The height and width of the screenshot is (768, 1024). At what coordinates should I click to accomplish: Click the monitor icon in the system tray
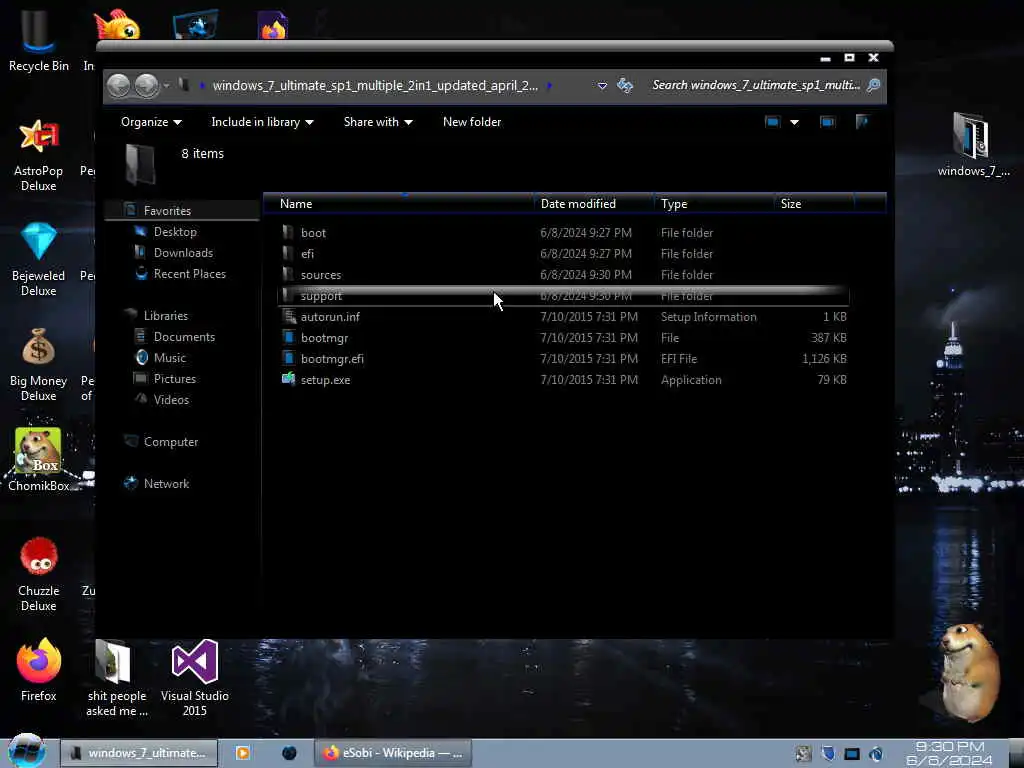852,754
